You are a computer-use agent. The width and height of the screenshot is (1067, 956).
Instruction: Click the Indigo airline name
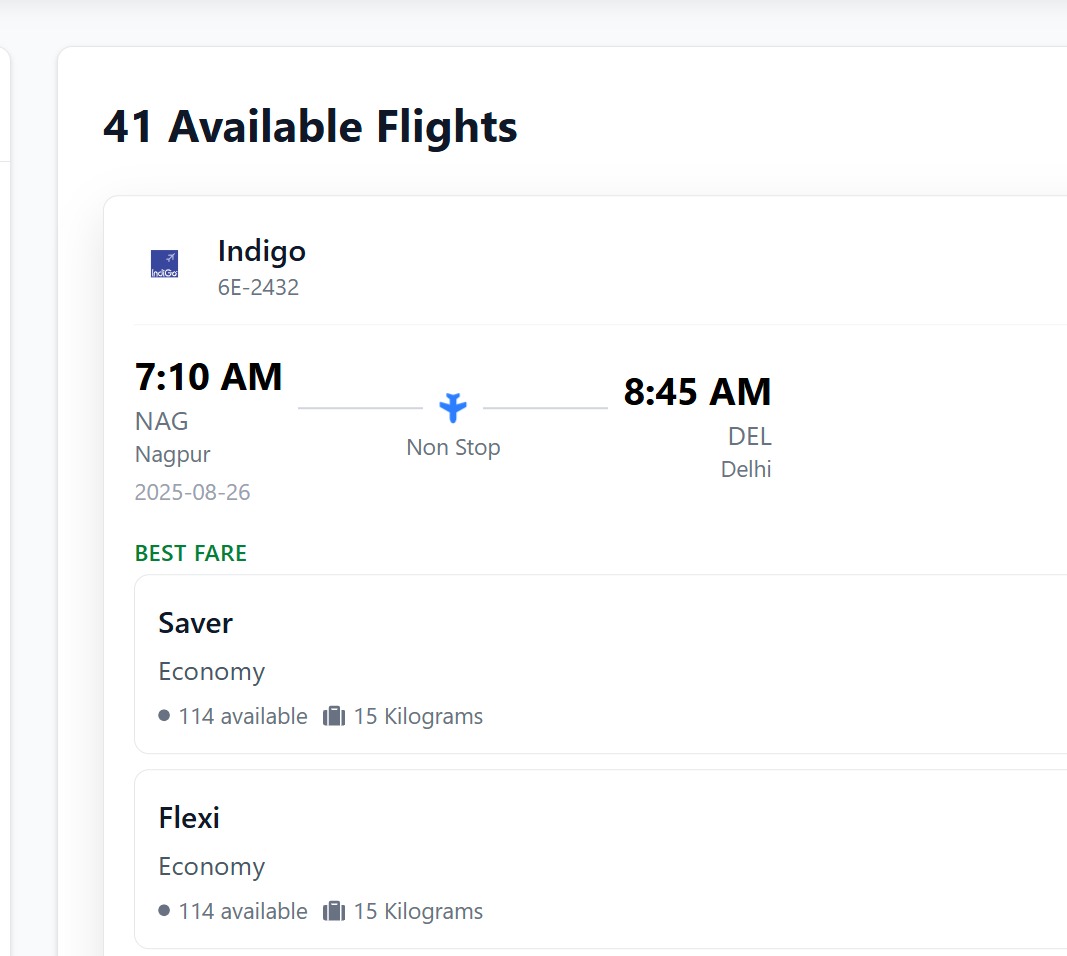pos(262,251)
